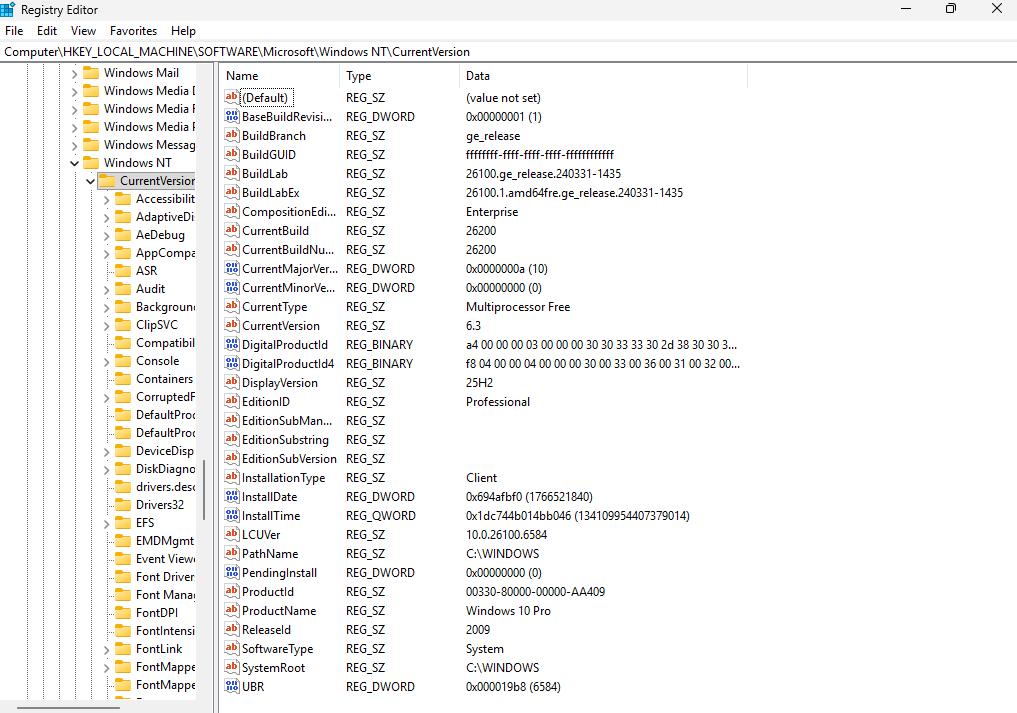The width and height of the screenshot is (1017, 713).
Task: Expand the Console subkey
Action: (x=107, y=362)
